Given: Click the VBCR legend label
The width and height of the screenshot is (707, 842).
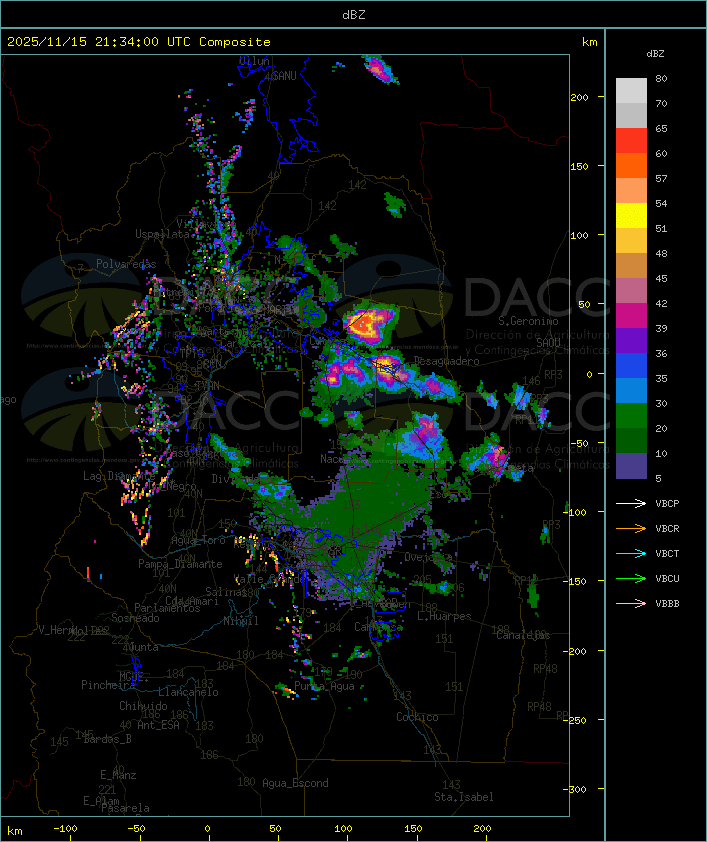Looking at the screenshot, I should coord(667,528).
